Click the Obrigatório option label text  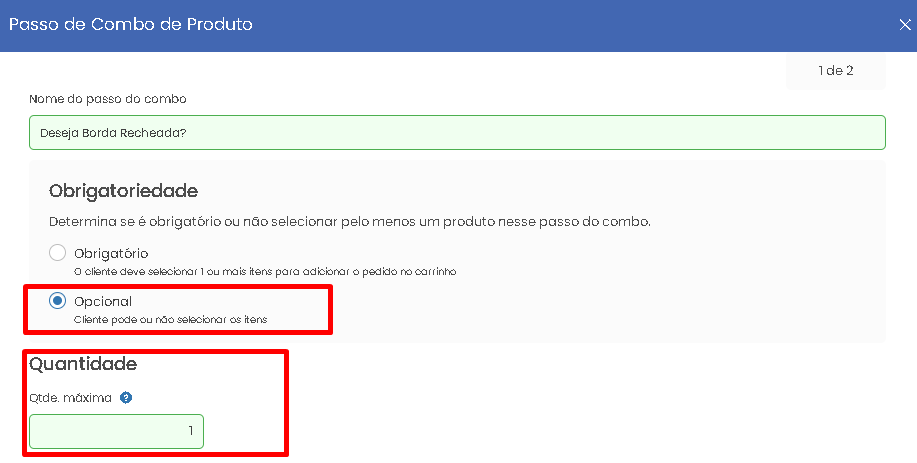pyautogui.click(x=111, y=254)
